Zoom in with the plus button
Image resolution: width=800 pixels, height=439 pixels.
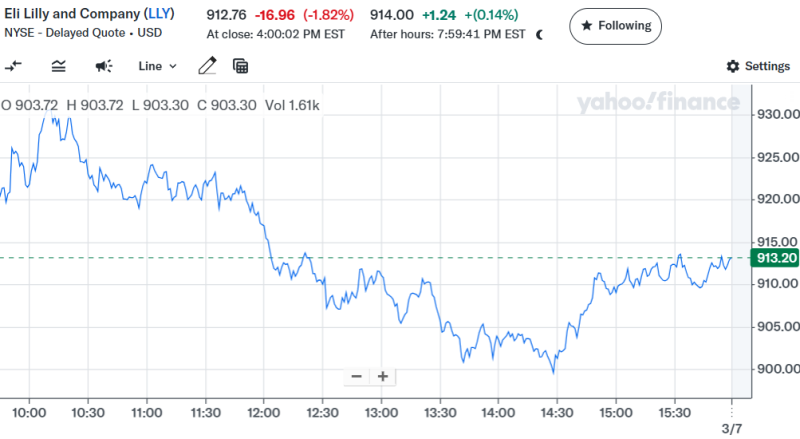[382, 376]
